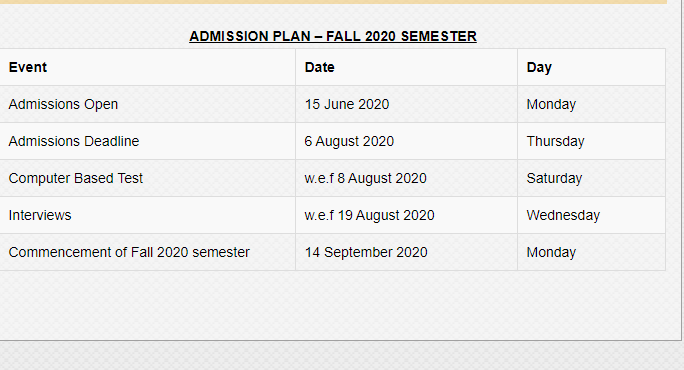Select the Event column header
The image size is (684, 370).
[x=147, y=67]
